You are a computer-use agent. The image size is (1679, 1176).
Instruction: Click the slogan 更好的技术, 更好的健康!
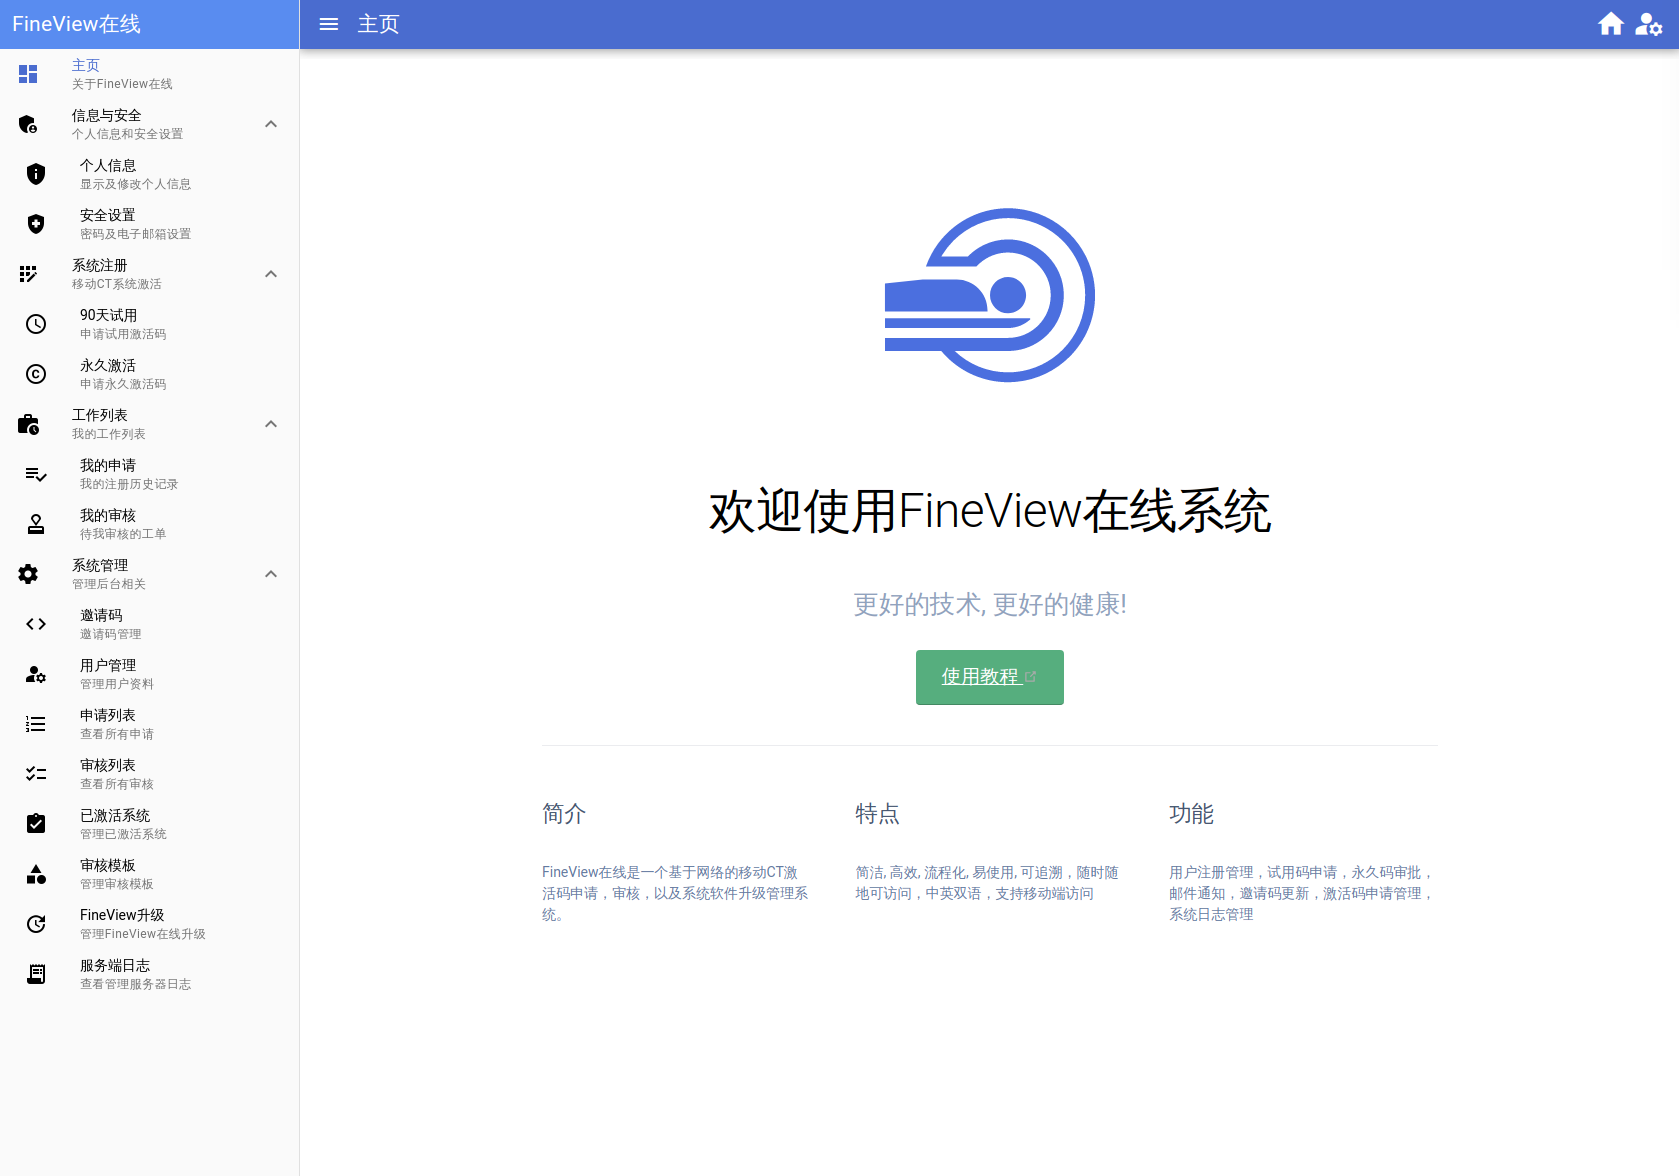990,604
